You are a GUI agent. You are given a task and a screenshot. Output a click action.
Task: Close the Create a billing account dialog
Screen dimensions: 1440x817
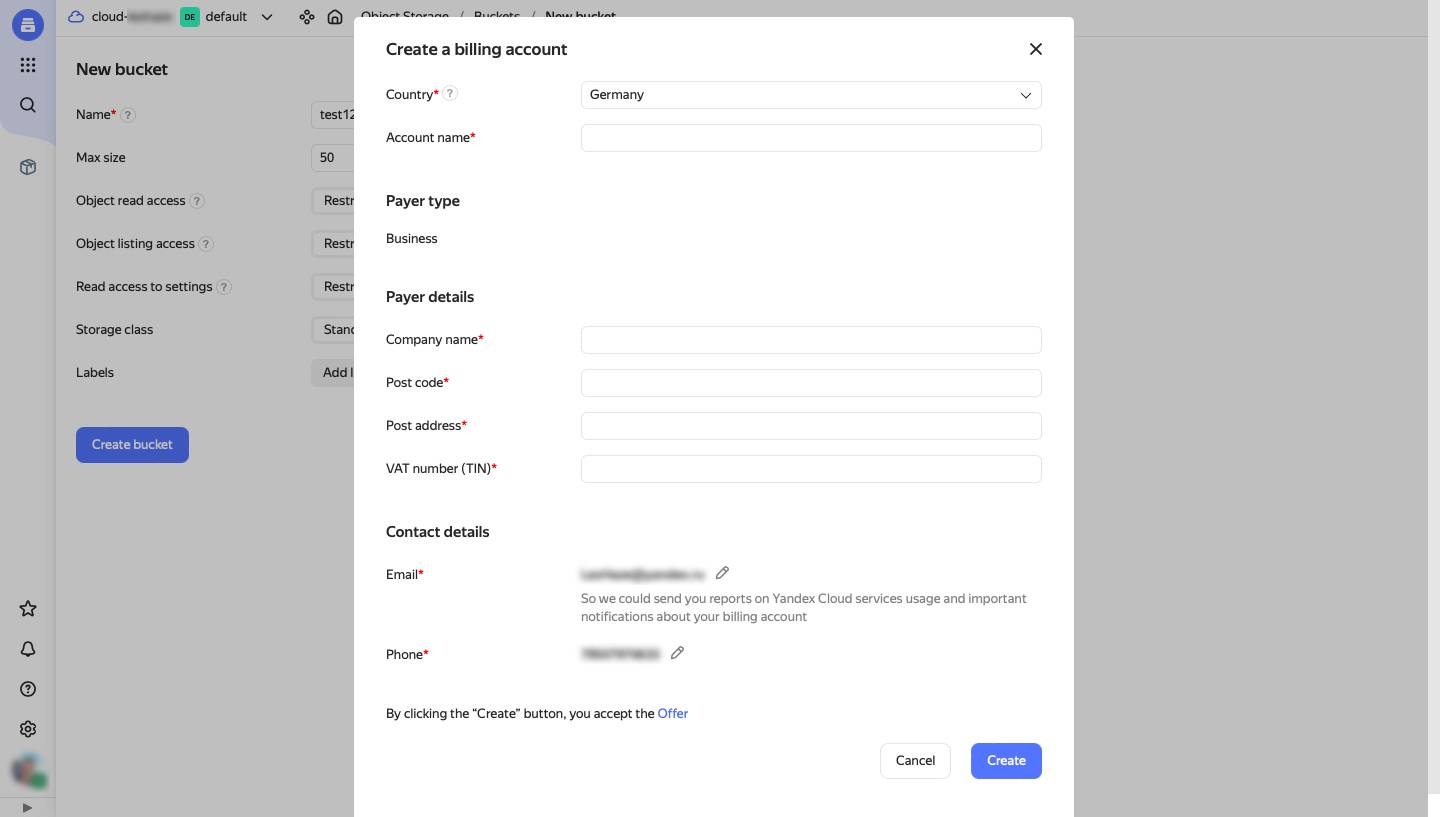[1036, 49]
